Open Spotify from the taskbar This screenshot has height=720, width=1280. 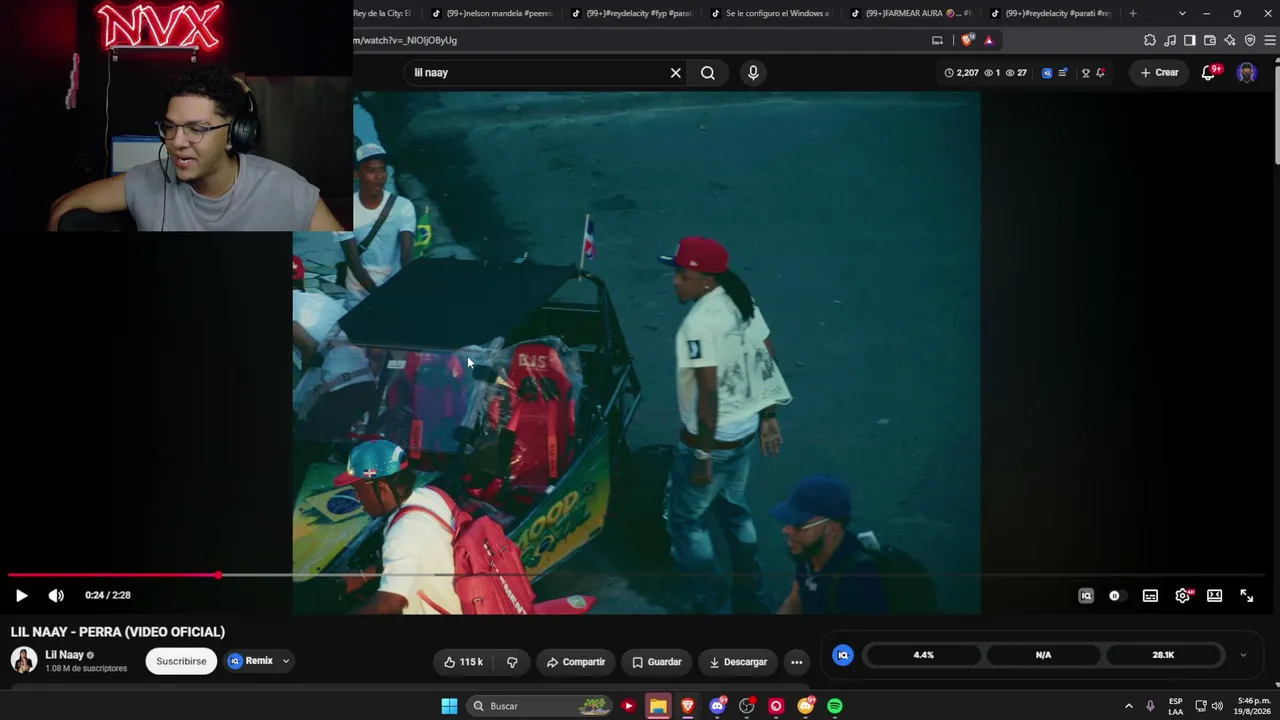pyautogui.click(x=835, y=706)
